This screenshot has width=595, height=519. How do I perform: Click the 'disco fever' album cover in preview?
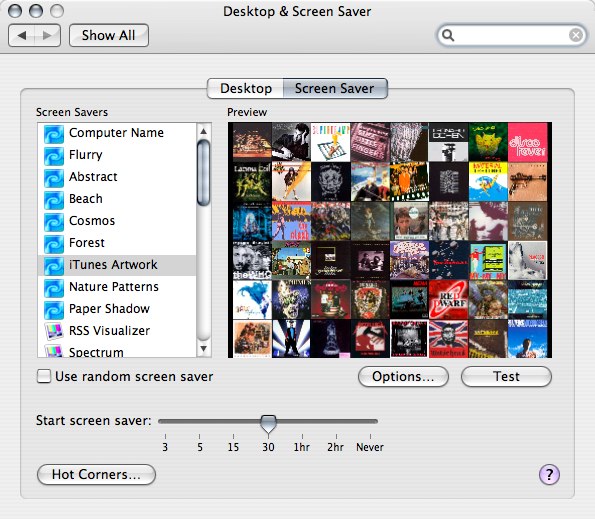click(527, 142)
